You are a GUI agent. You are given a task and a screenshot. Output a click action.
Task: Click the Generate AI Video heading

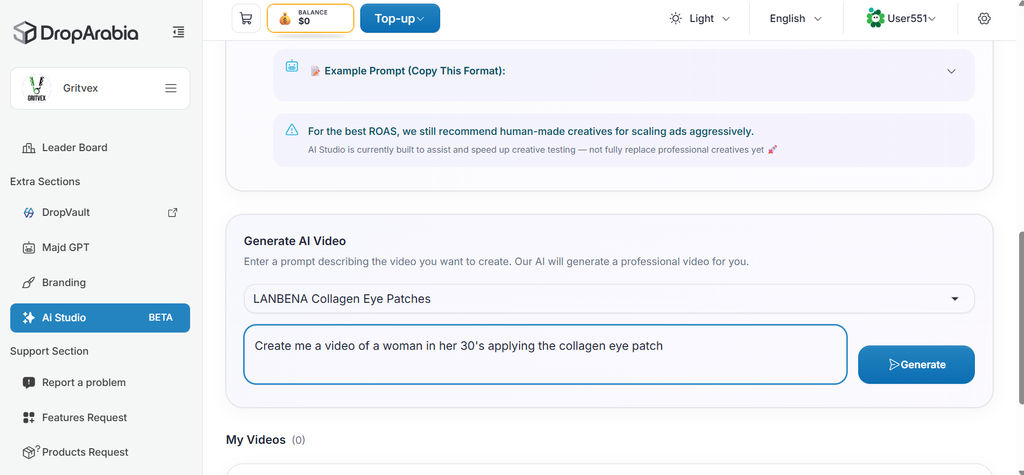coord(295,241)
